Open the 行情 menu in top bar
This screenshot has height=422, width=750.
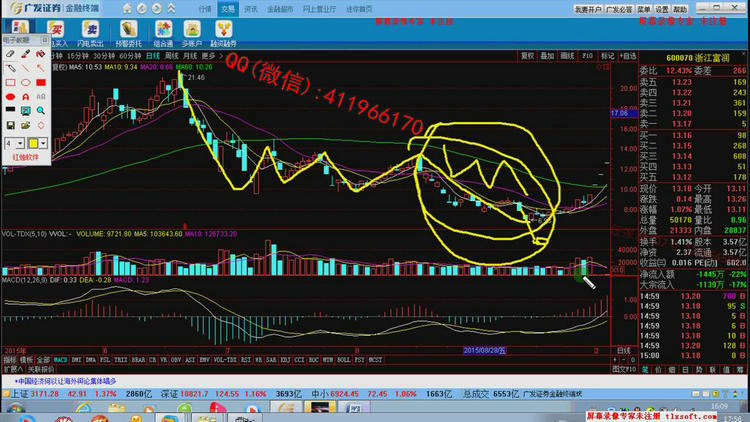(x=205, y=9)
